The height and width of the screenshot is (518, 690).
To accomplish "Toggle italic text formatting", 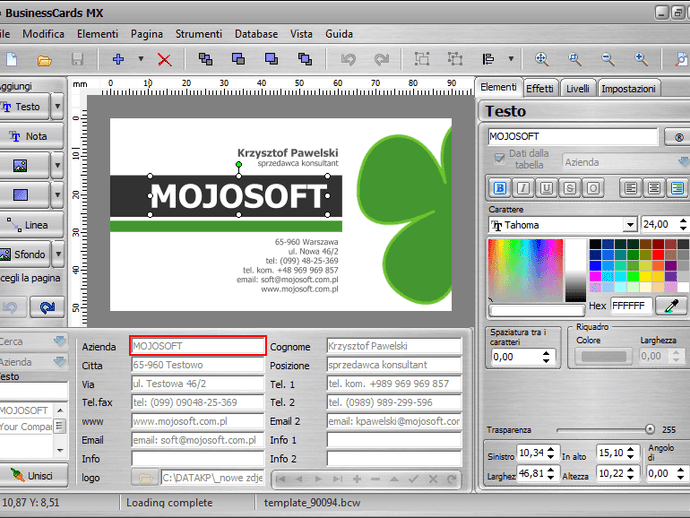I will click(x=523, y=188).
